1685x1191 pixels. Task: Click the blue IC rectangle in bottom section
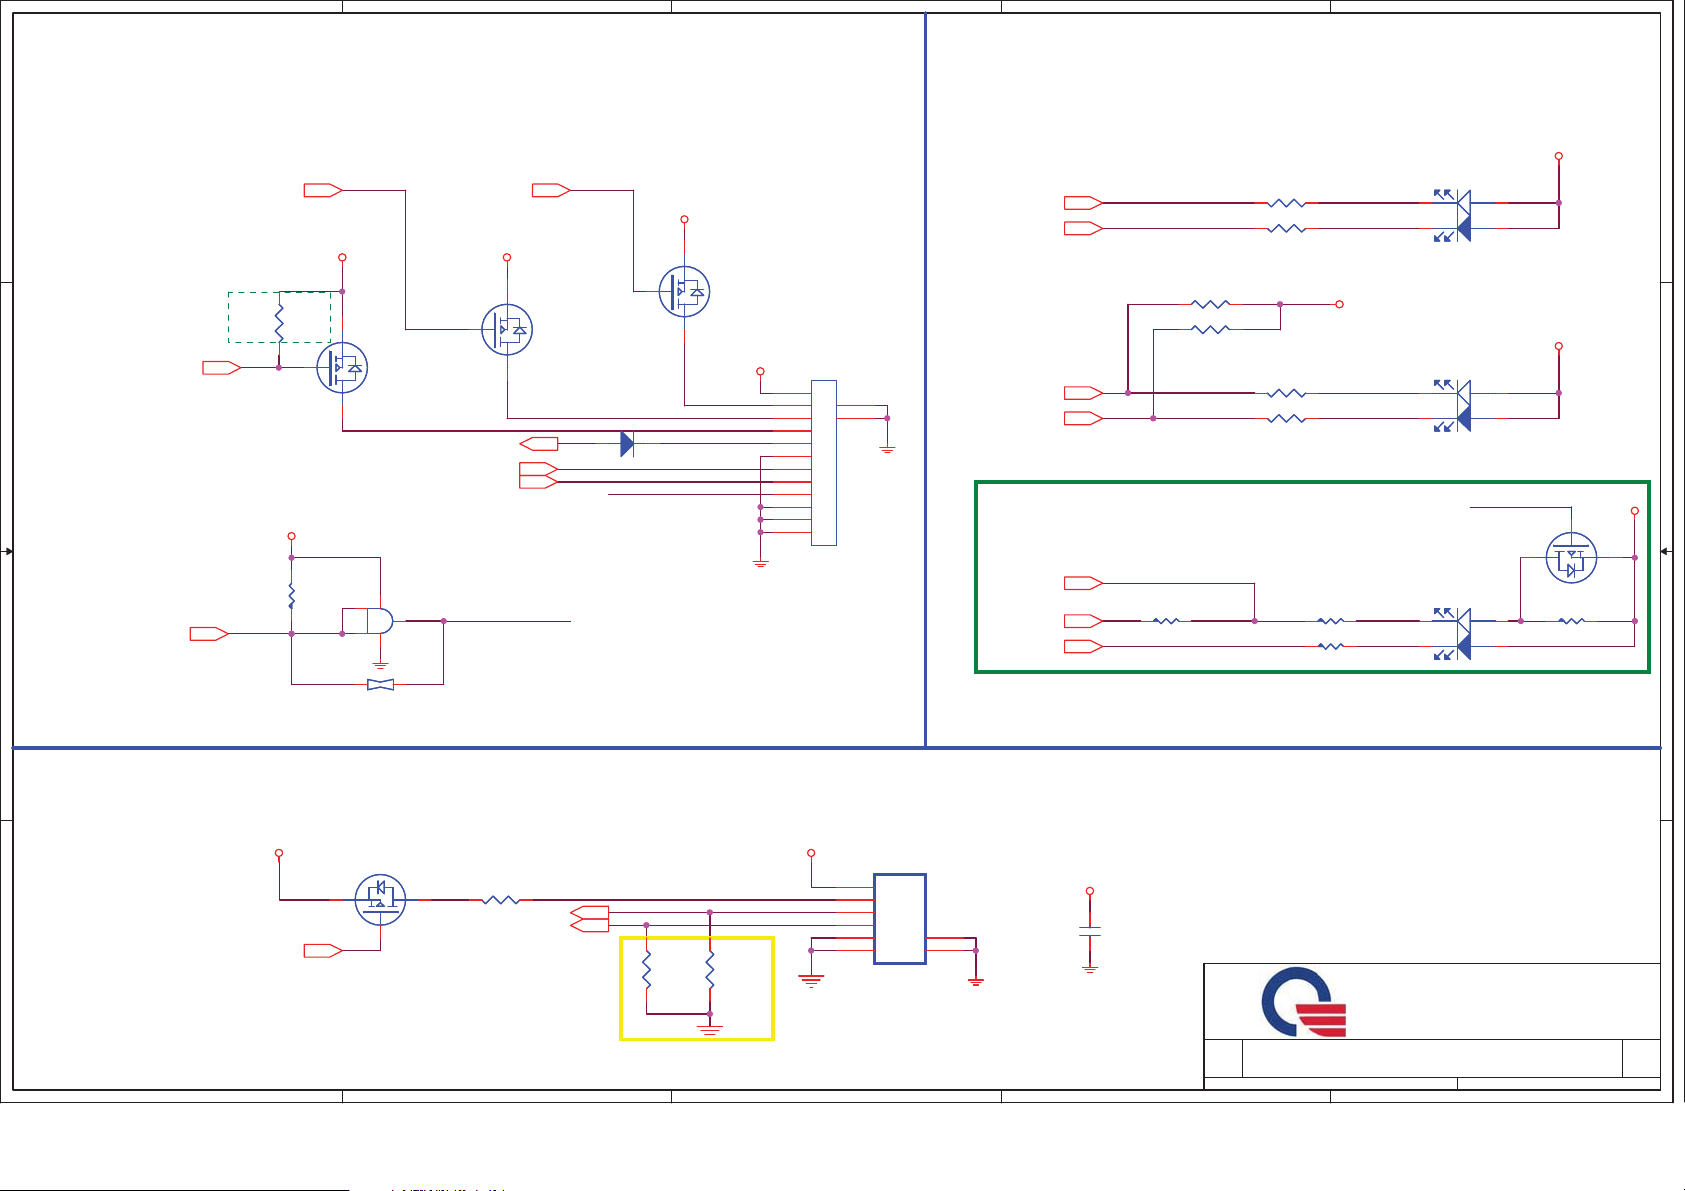[x=899, y=919]
